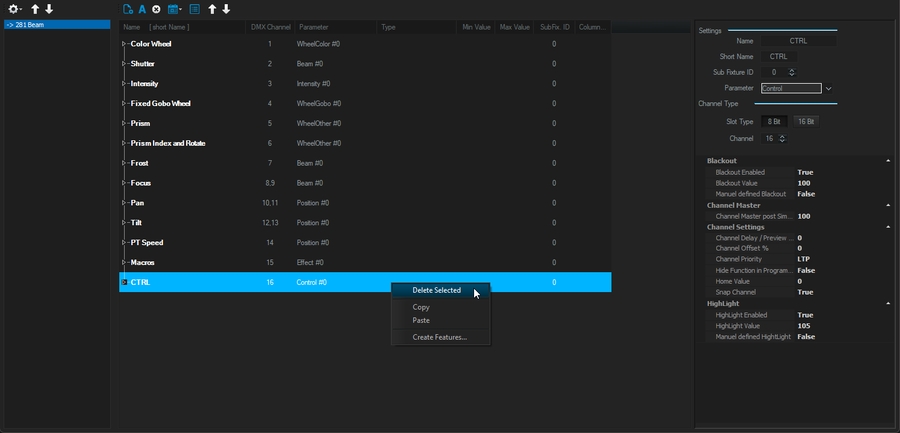The image size is (900, 433).
Task: Click the Name field containing CTRL
Action: (x=799, y=41)
